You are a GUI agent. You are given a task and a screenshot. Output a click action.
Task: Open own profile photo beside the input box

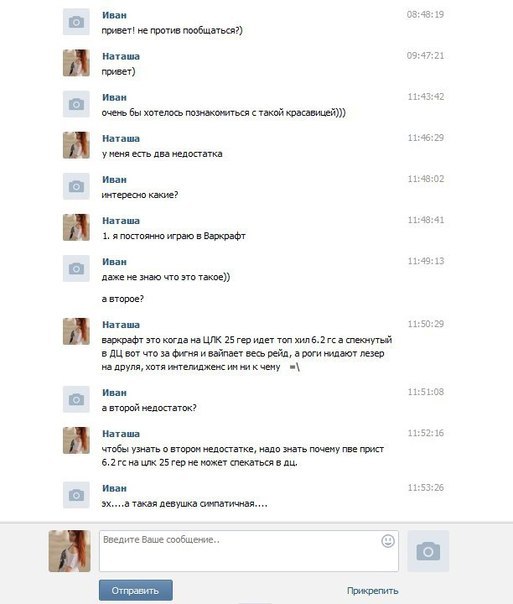pos(69,551)
